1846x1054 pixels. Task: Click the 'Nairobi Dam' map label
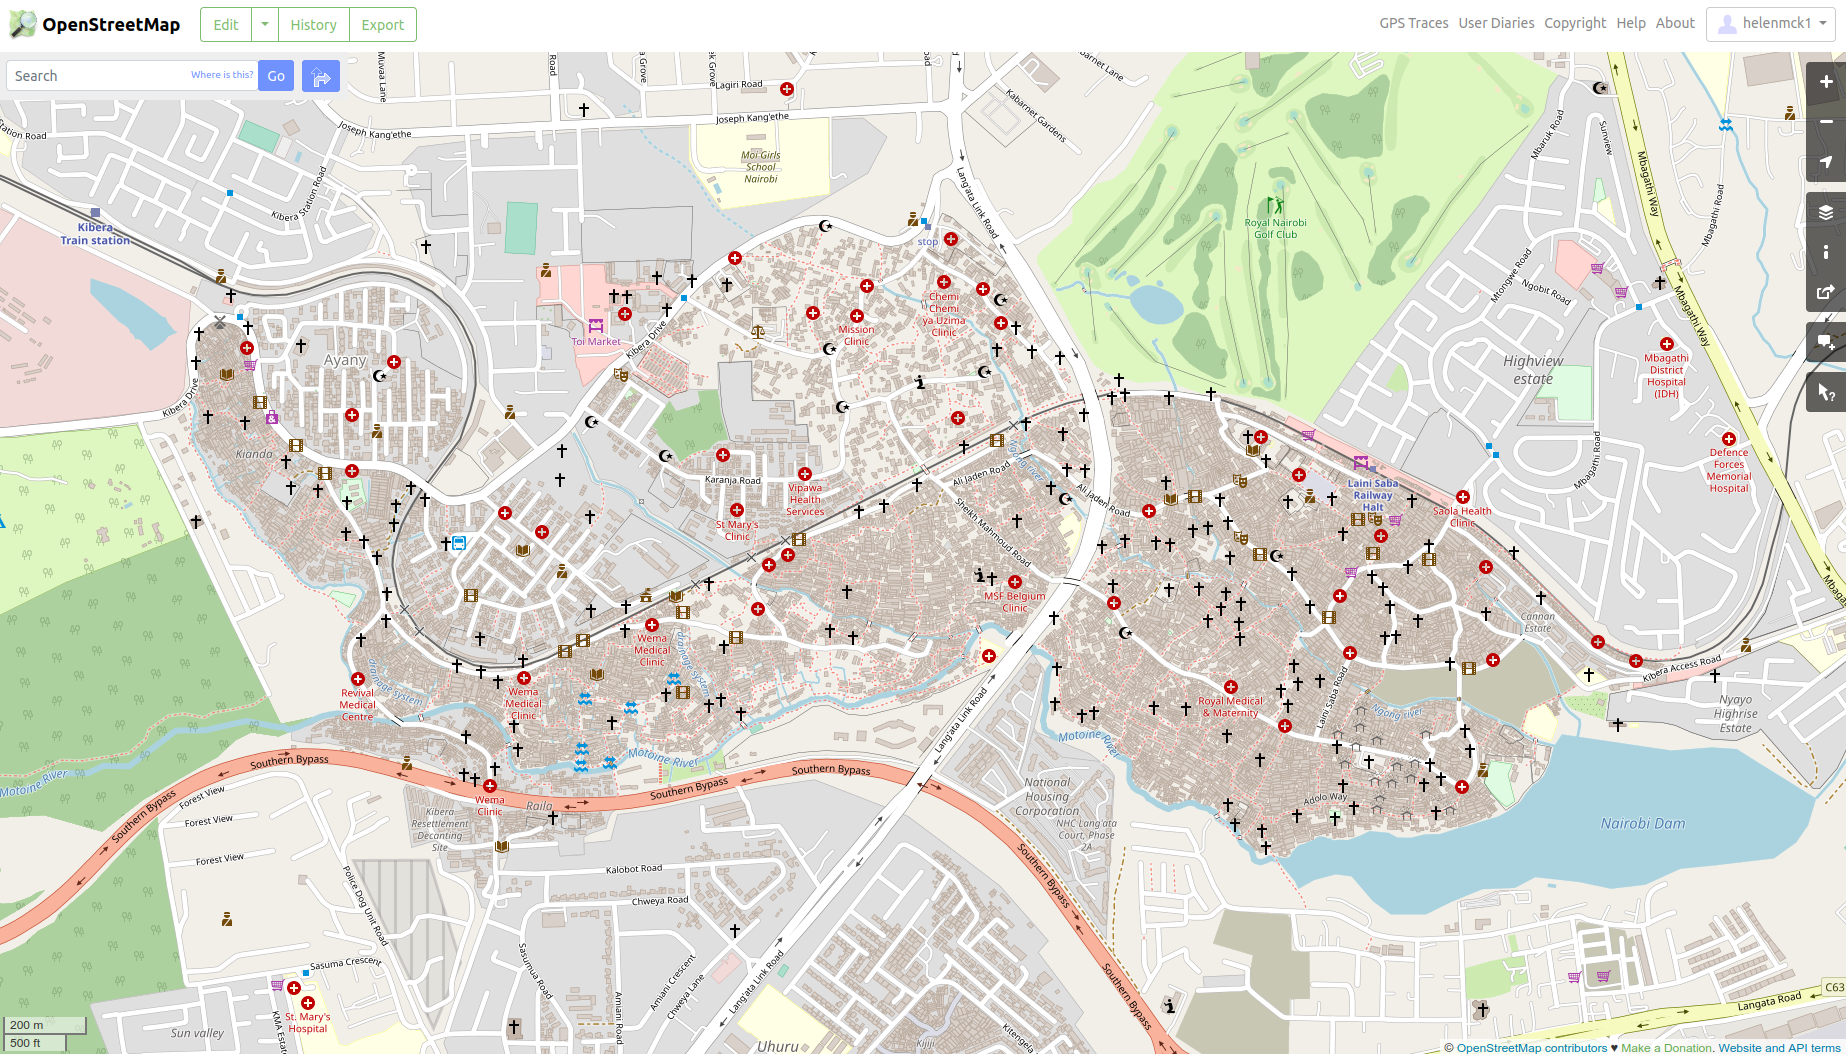click(x=1643, y=824)
